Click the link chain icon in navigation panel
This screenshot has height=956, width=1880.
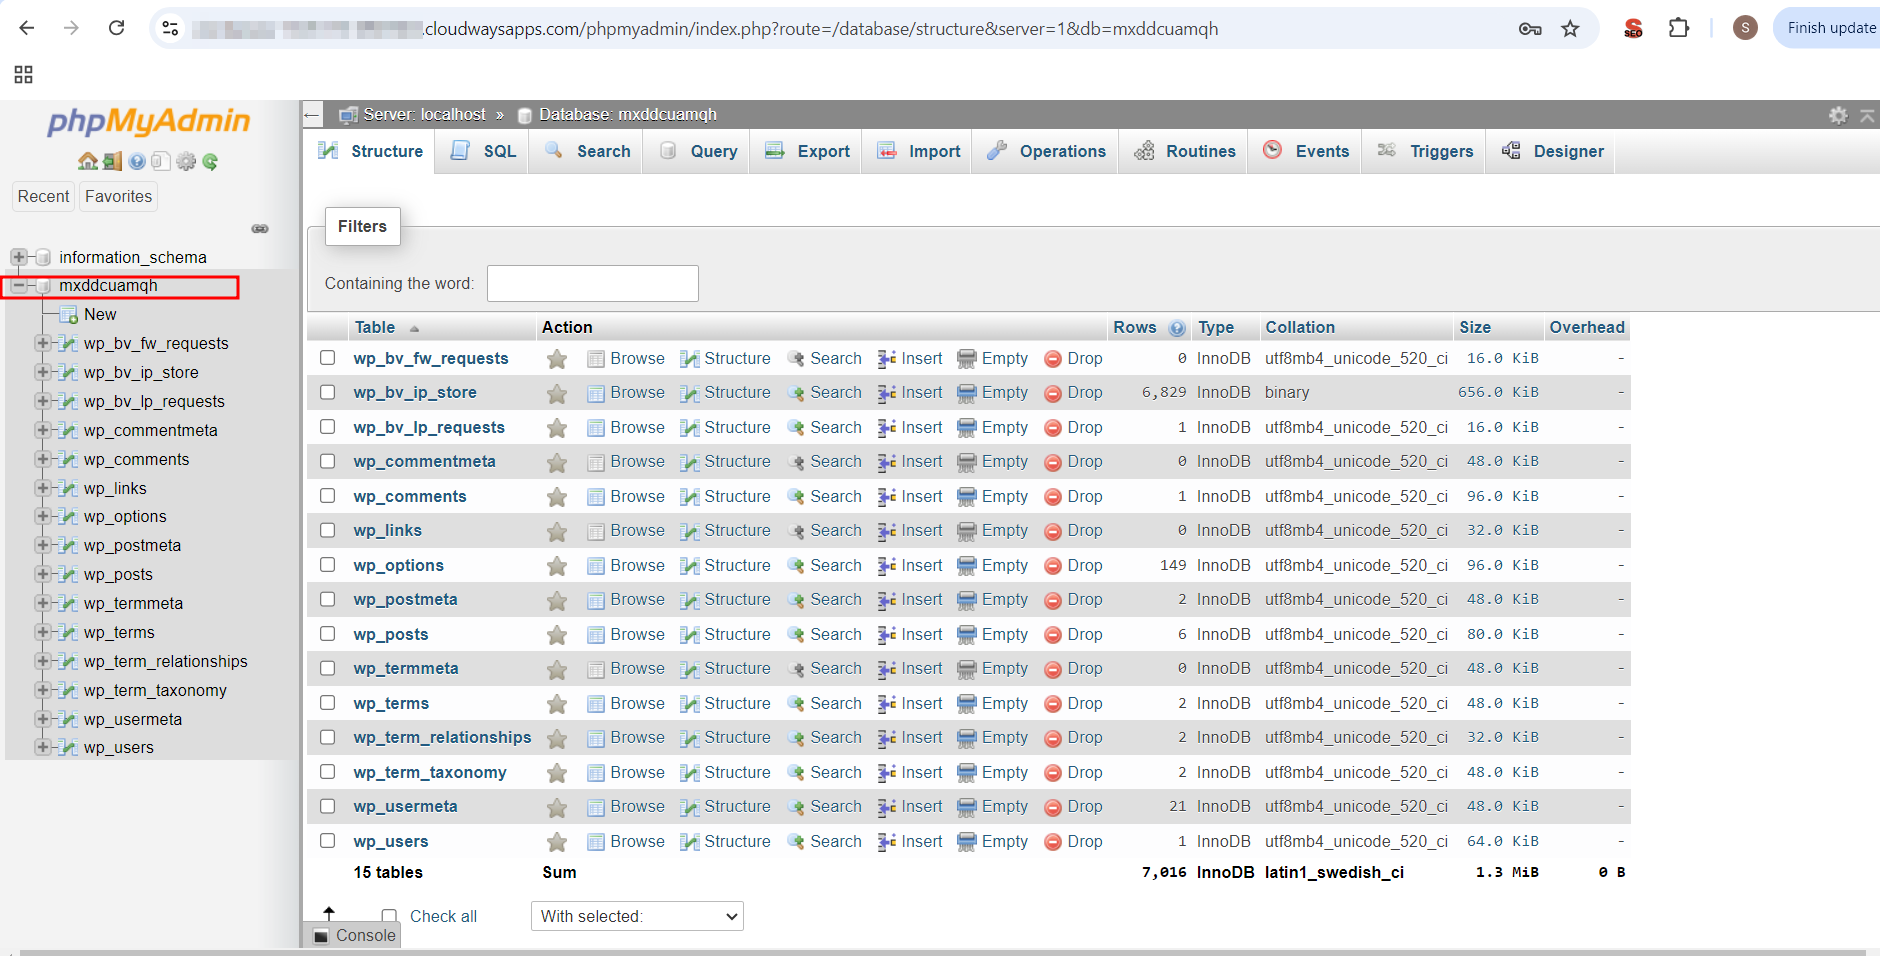click(x=260, y=229)
